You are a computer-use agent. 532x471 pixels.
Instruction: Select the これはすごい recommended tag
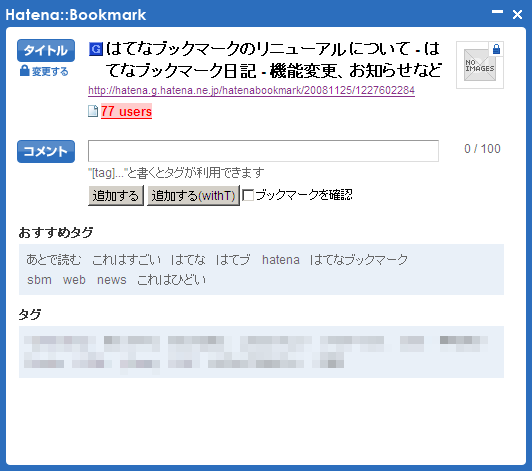126,260
